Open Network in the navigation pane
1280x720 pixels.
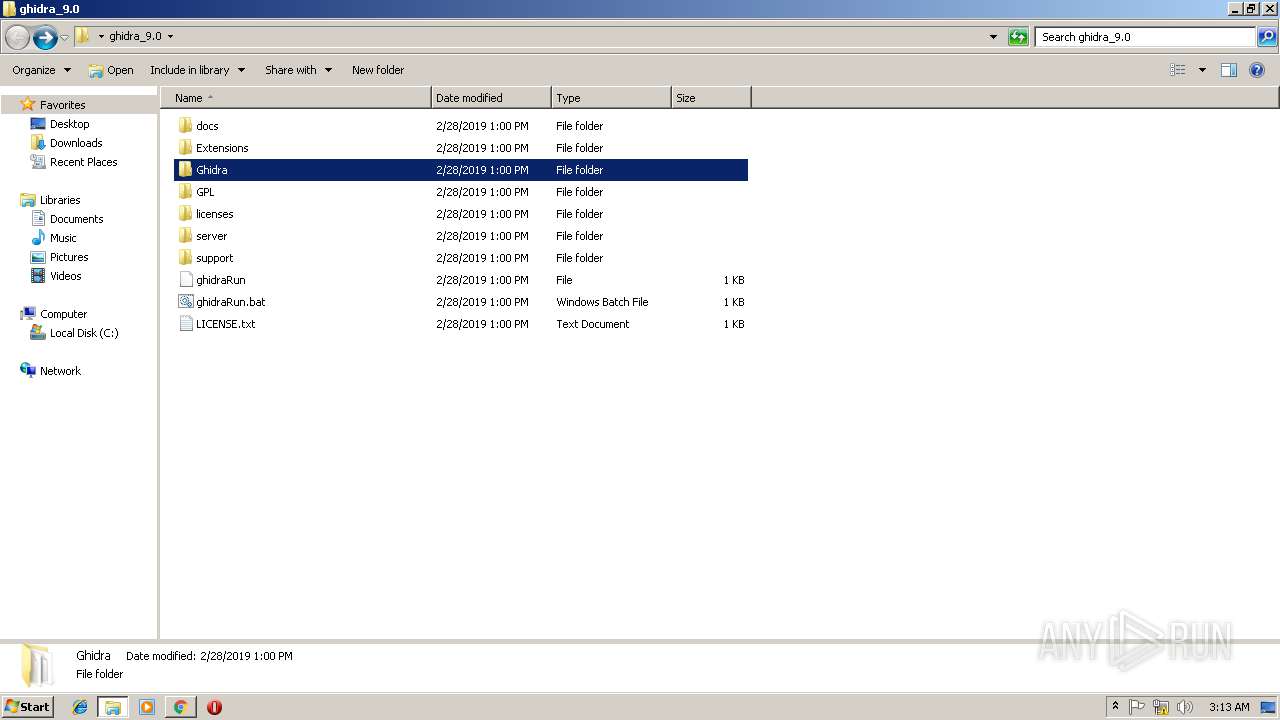tap(60, 371)
